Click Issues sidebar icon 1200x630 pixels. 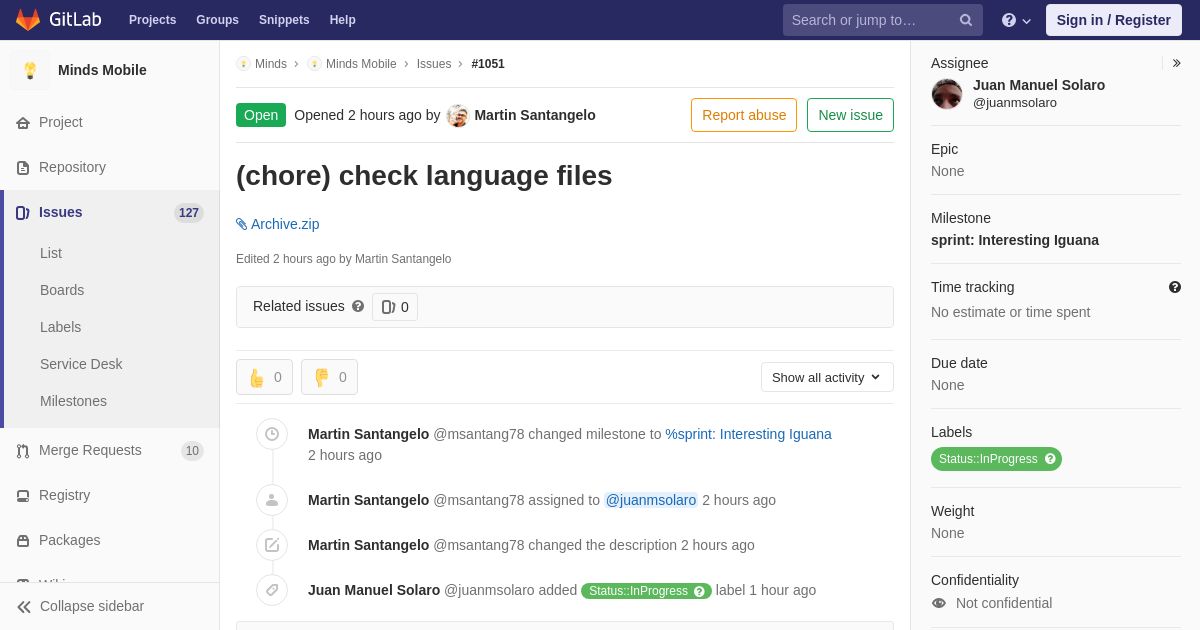click(23, 213)
